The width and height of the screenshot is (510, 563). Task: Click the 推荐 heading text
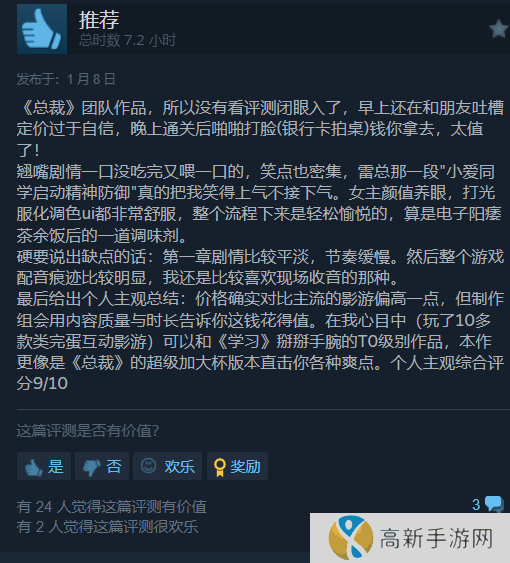click(x=99, y=20)
